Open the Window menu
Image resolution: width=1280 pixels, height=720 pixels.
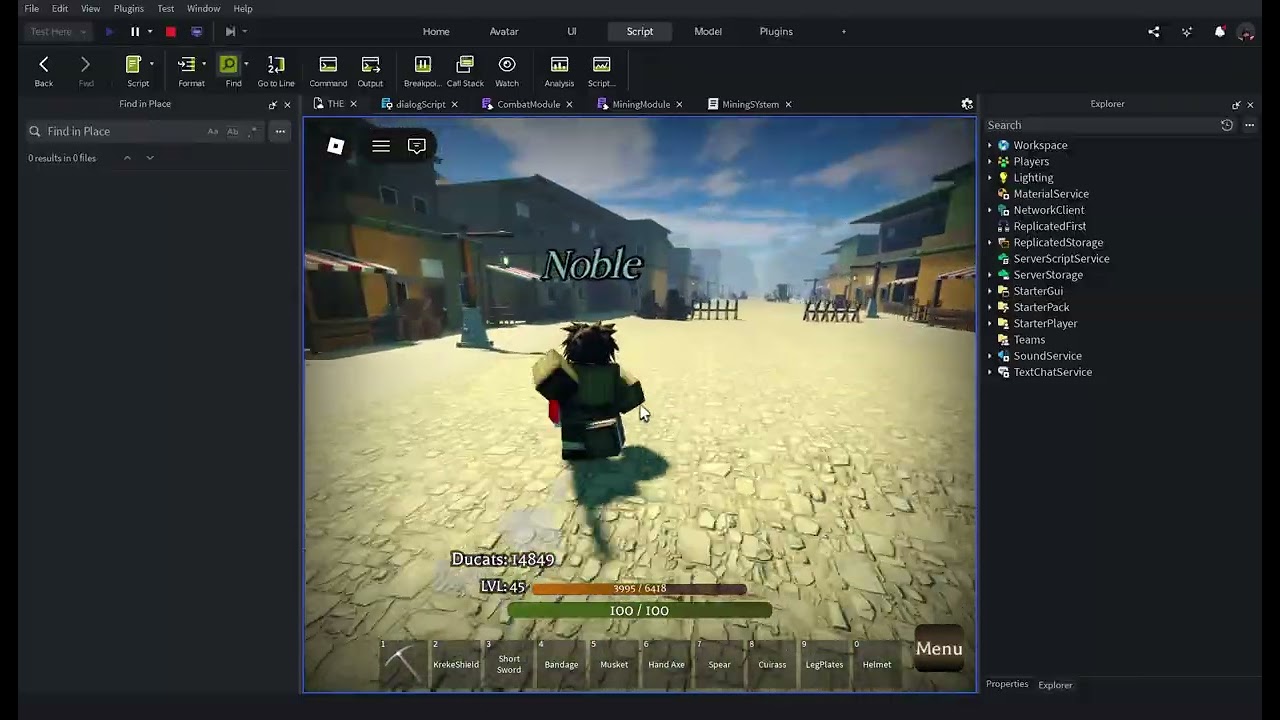[x=203, y=8]
